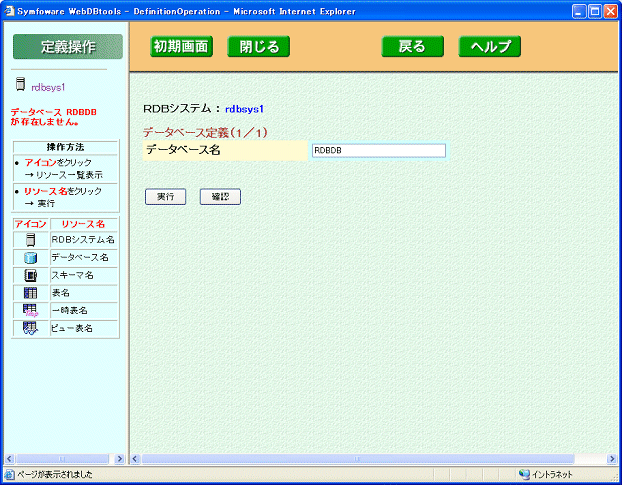Click the 実行 execute button

[165, 197]
